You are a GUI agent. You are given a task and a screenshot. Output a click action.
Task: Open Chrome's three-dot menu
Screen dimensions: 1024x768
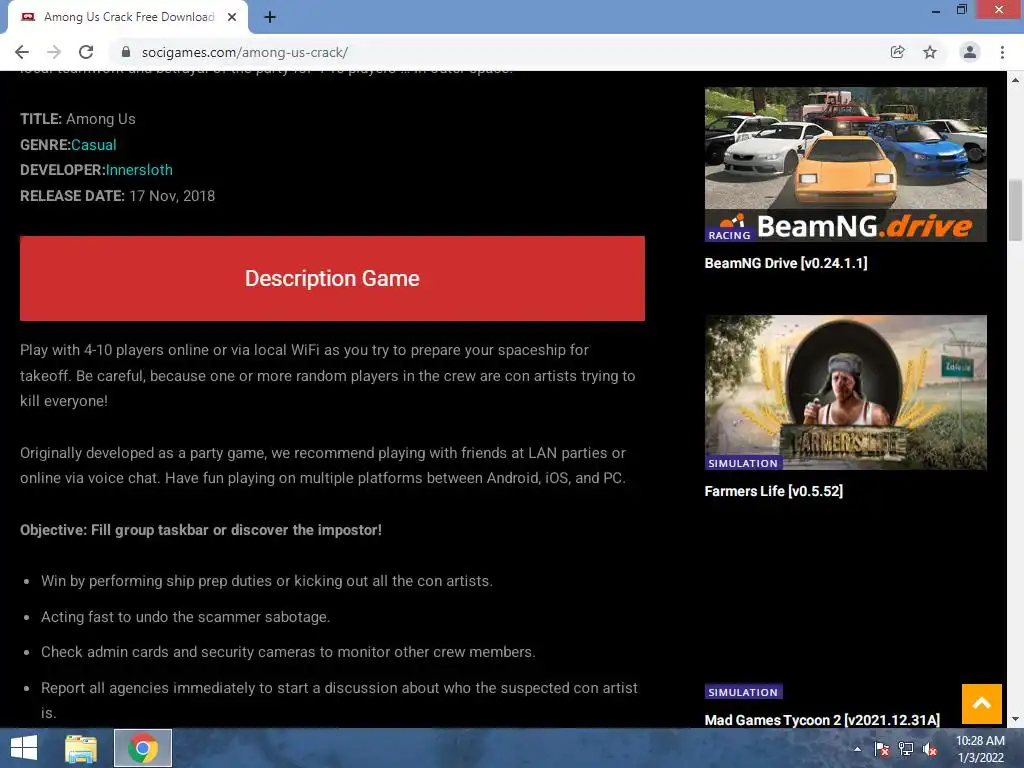tap(1002, 52)
